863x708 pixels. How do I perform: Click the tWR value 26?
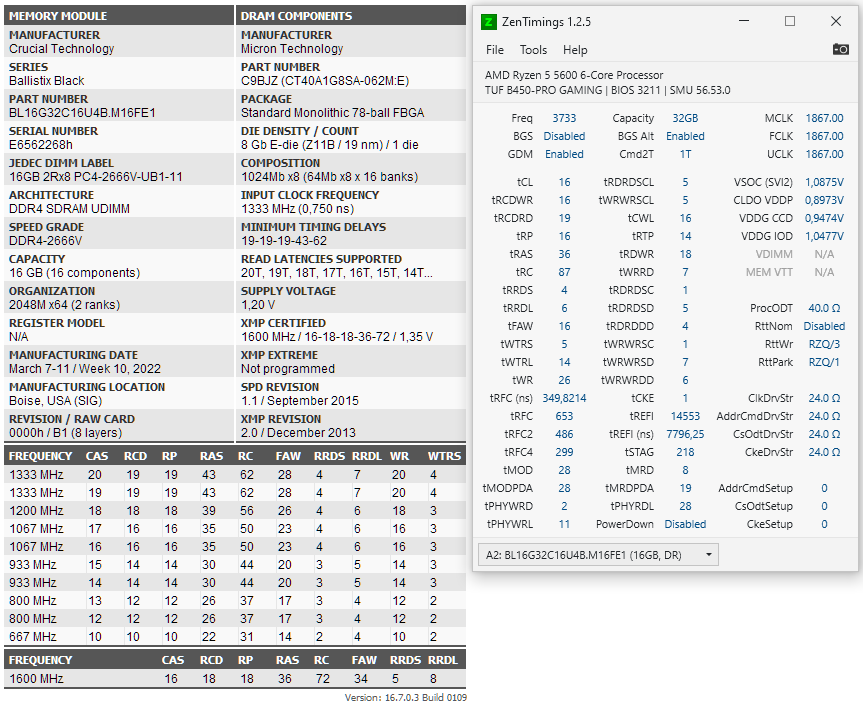click(564, 380)
